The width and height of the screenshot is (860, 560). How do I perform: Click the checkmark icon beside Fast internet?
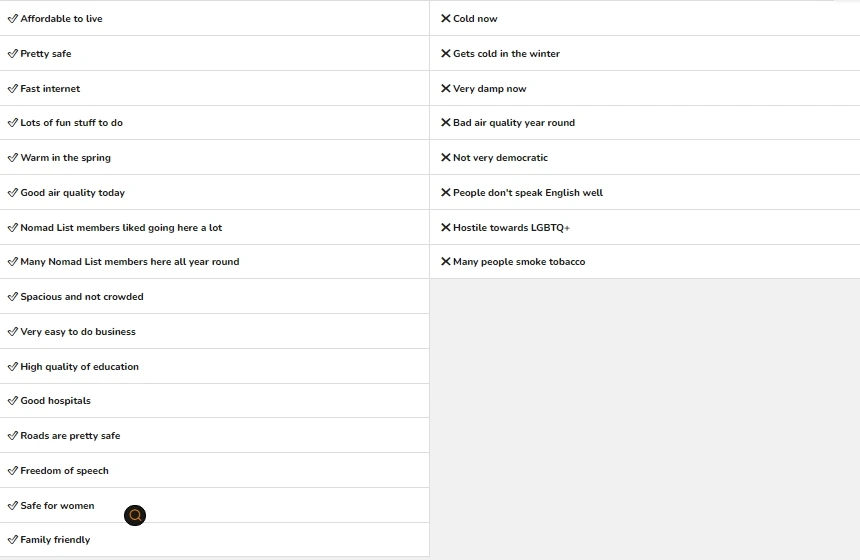[x=13, y=89]
